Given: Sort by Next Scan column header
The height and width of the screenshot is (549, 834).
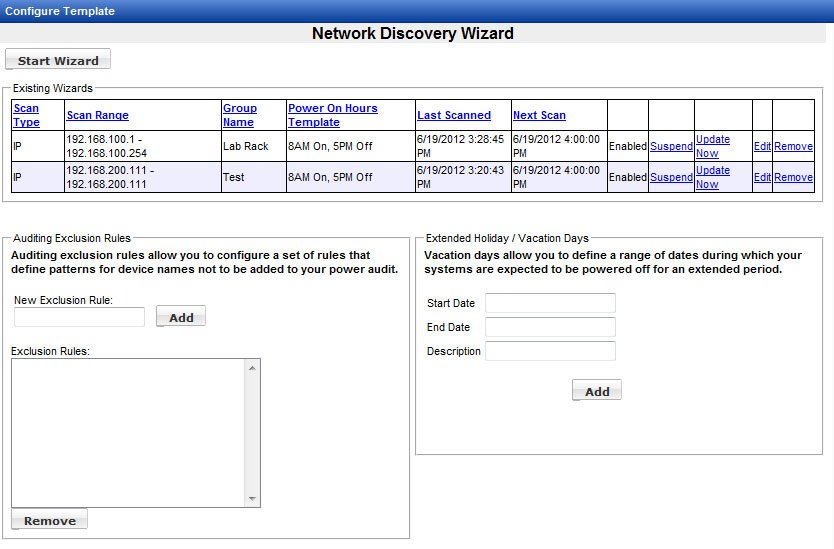Looking at the screenshot, I should pos(539,115).
